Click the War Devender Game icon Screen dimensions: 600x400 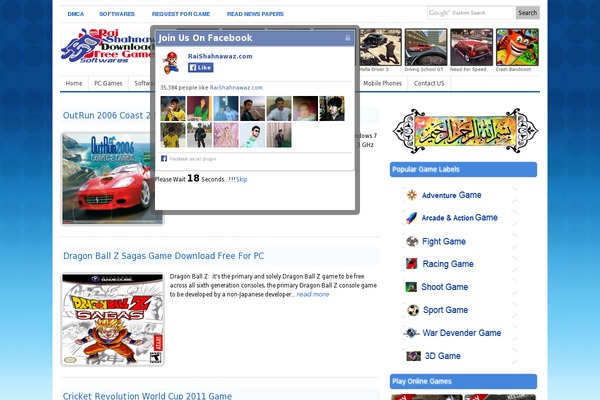(411, 333)
